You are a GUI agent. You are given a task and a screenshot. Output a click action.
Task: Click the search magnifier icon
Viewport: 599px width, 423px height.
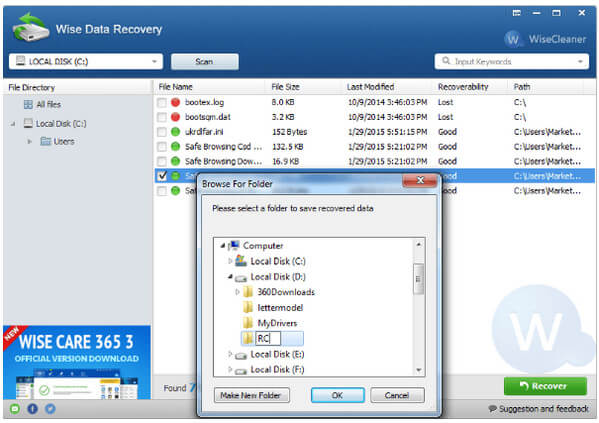point(446,61)
